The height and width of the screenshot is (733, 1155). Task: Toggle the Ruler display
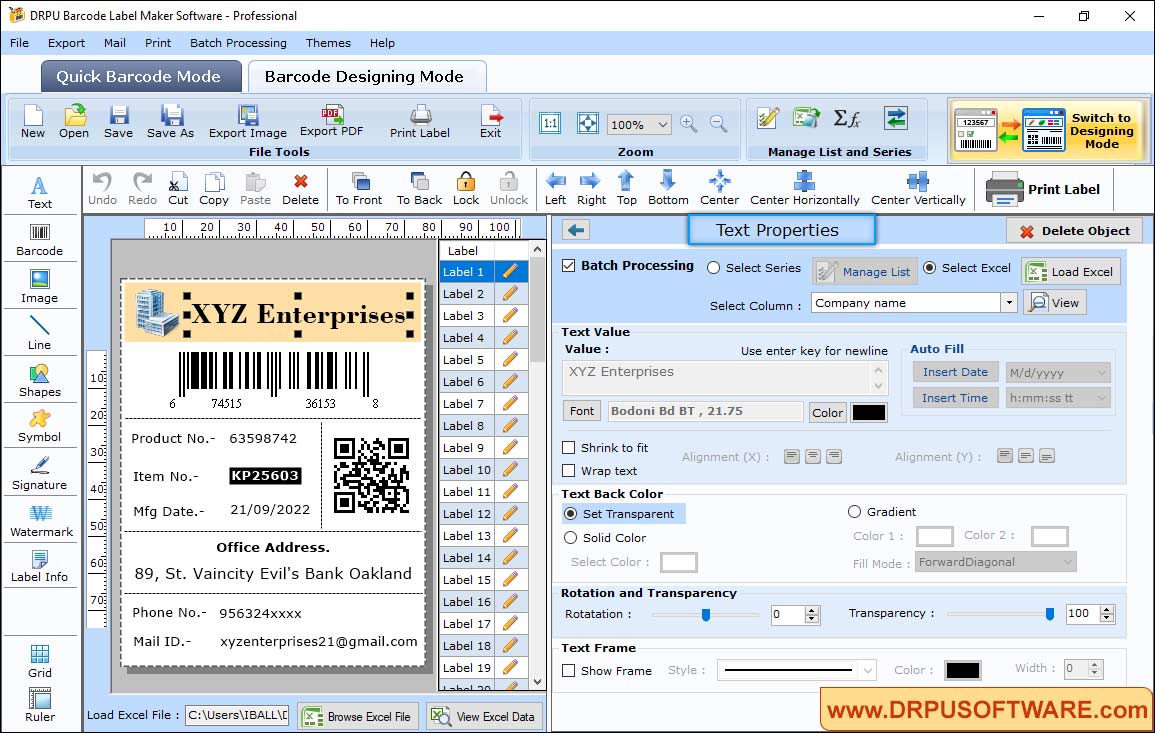tap(40, 705)
